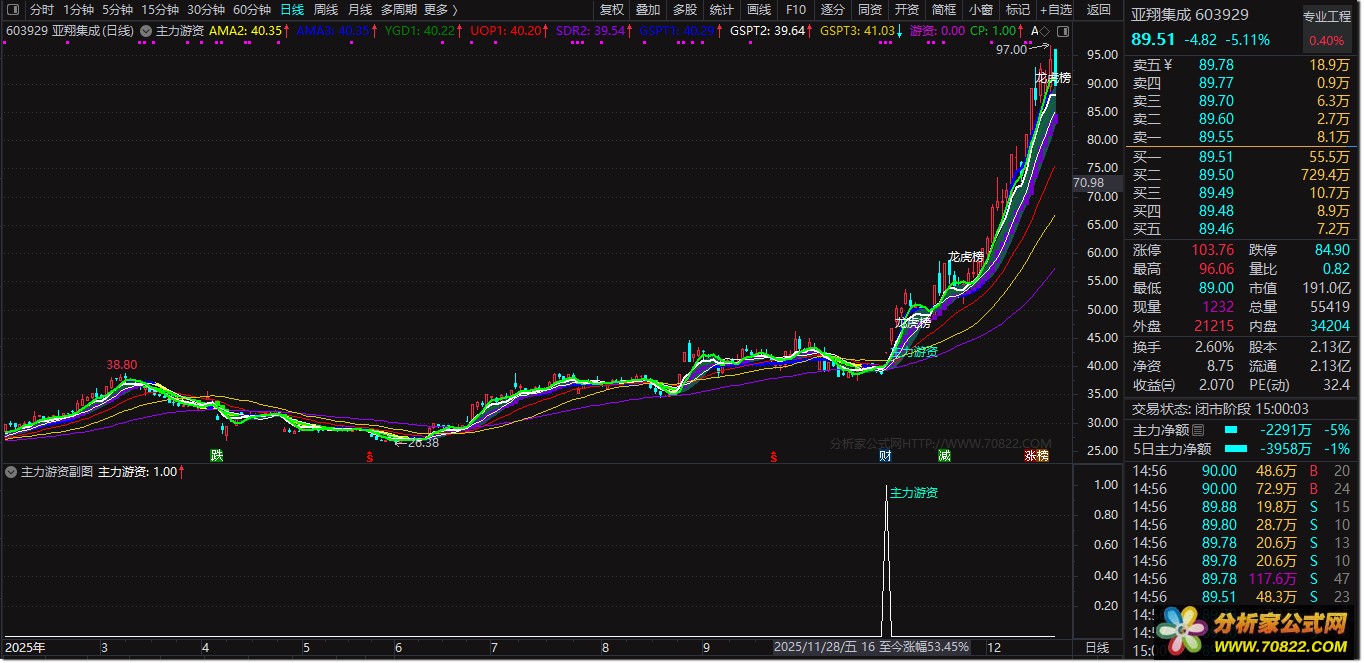Click the 减 marker icon on chart

[944, 456]
